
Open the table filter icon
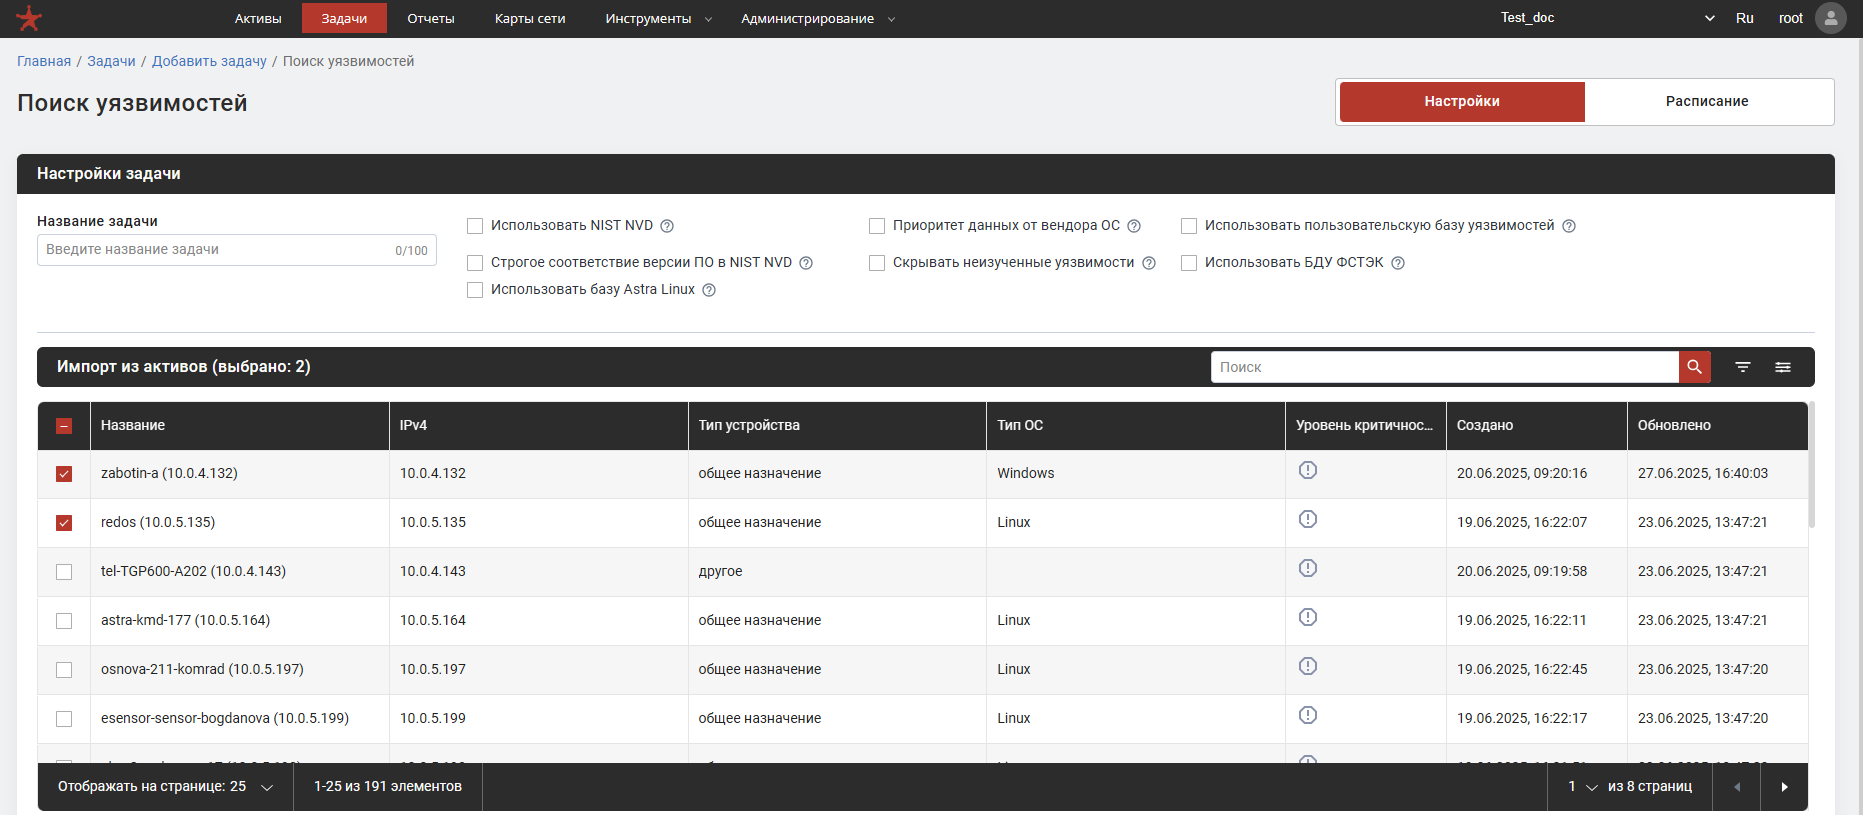1742,367
